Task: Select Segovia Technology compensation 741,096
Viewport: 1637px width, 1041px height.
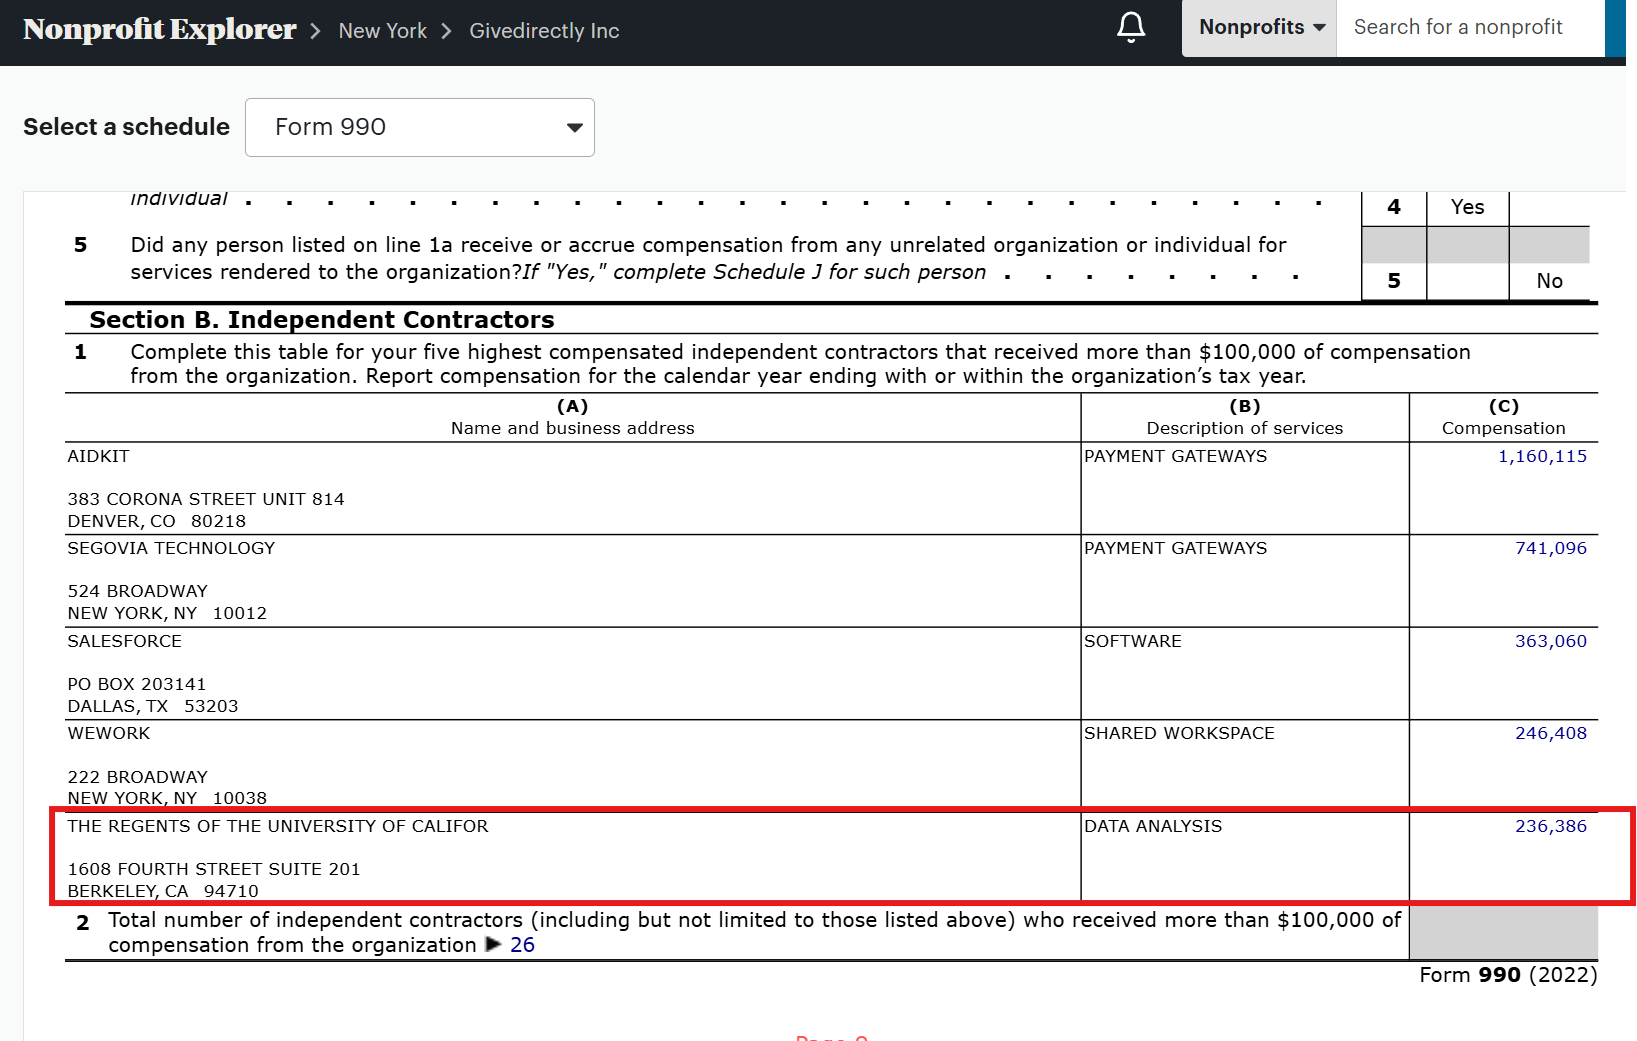Action: coord(1551,548)
